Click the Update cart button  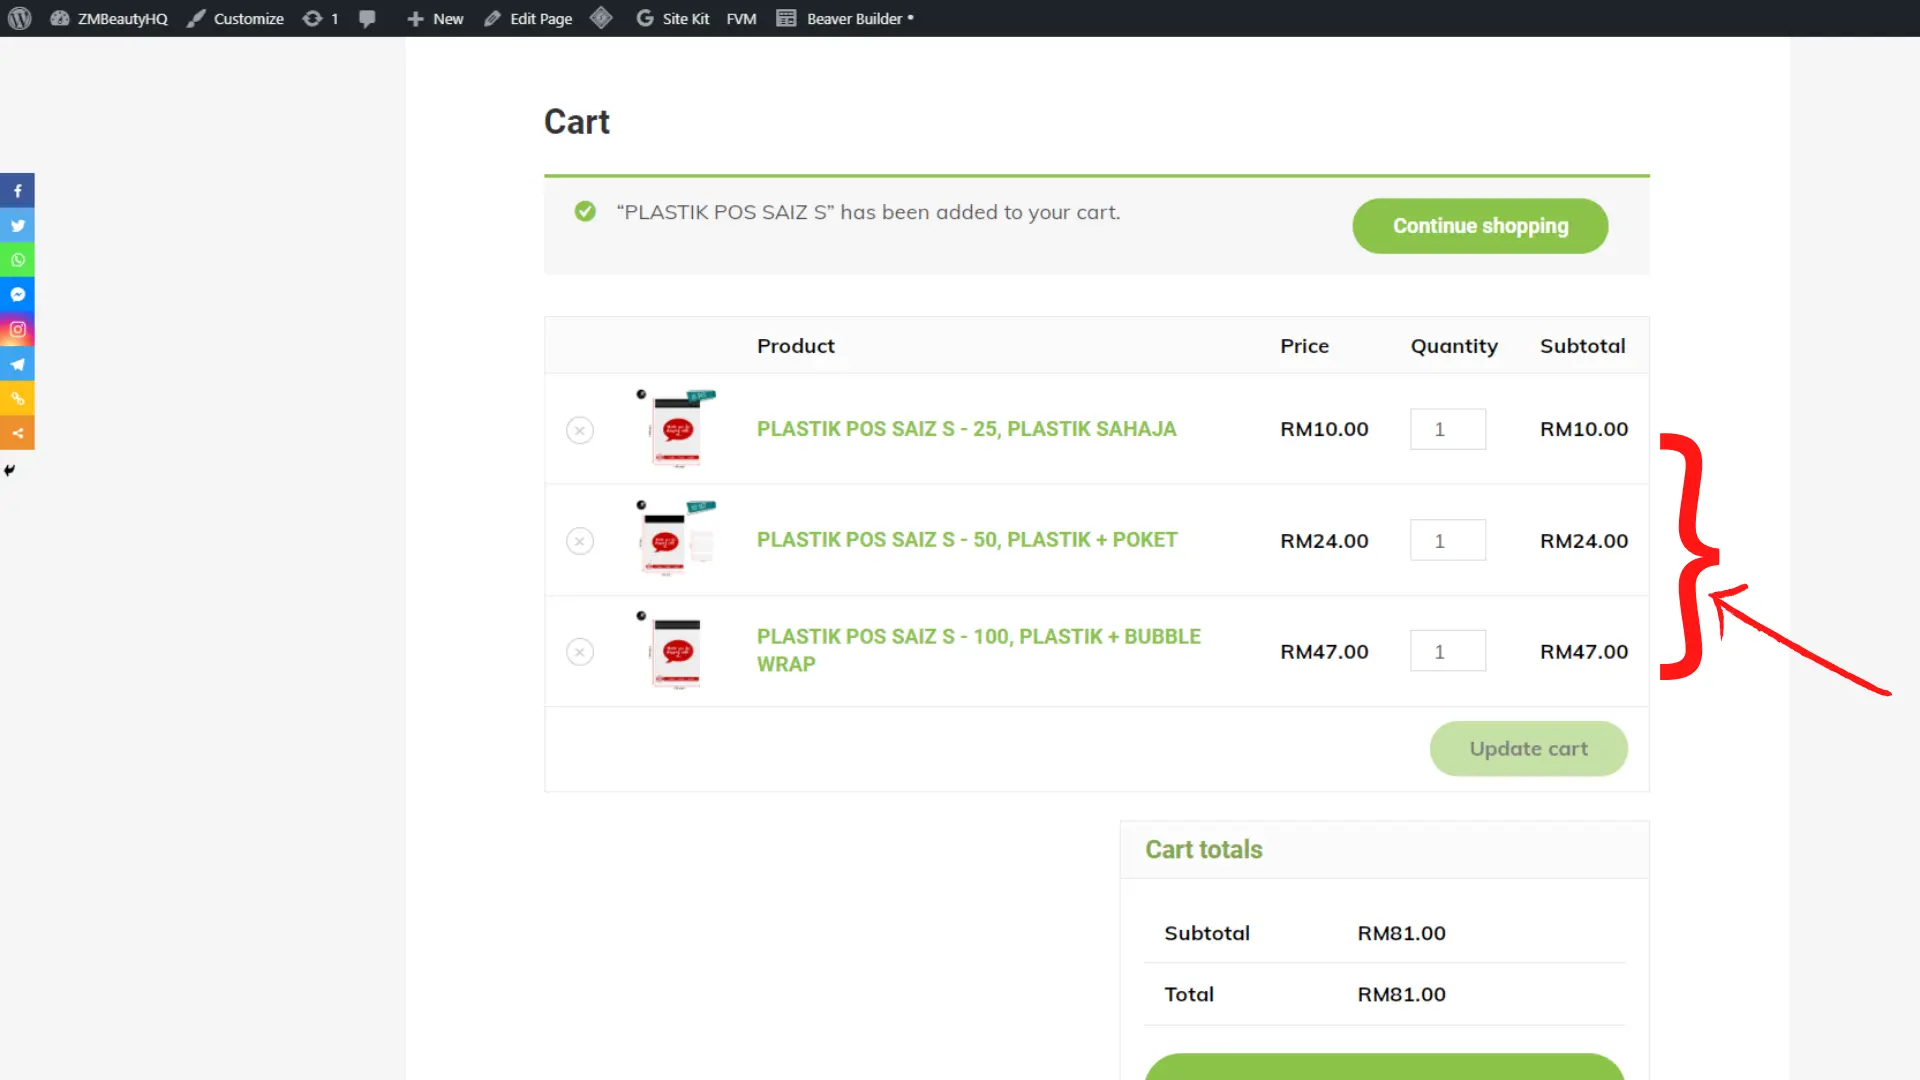(x=1528, y=749)
